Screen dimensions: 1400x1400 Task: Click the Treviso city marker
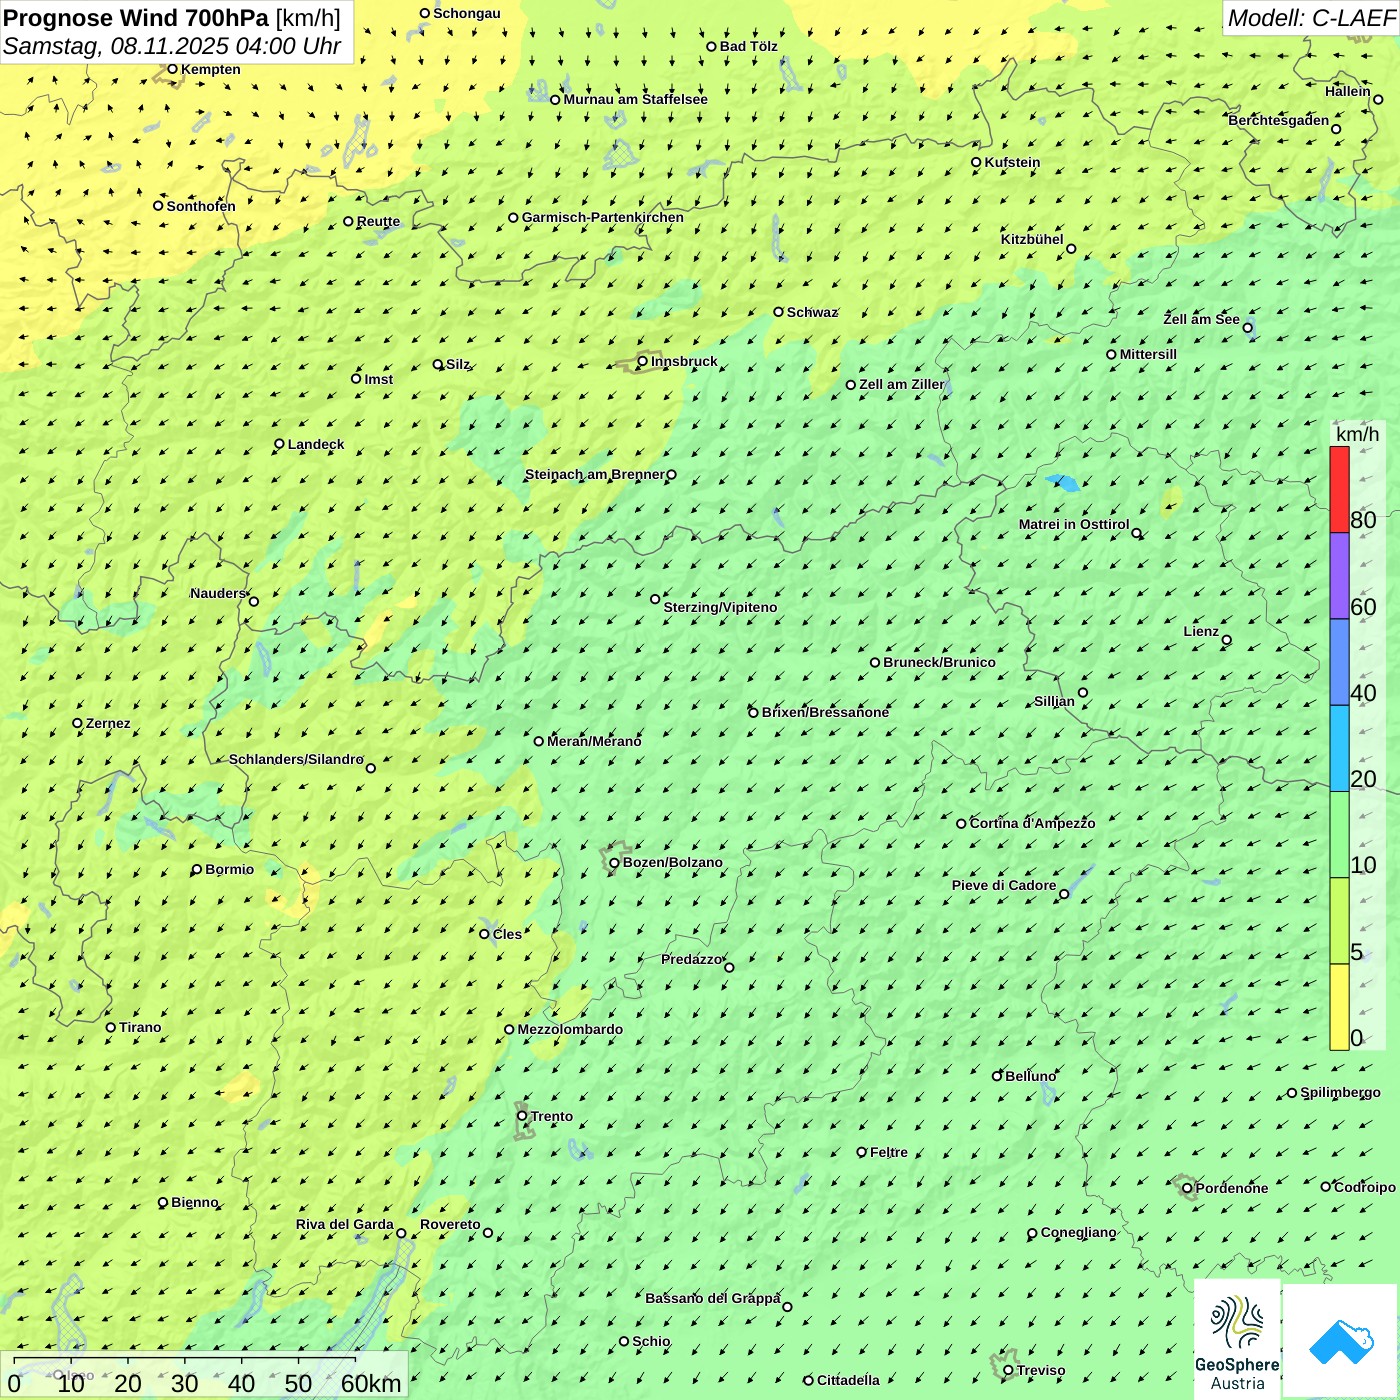(x=1008, y=1371)
